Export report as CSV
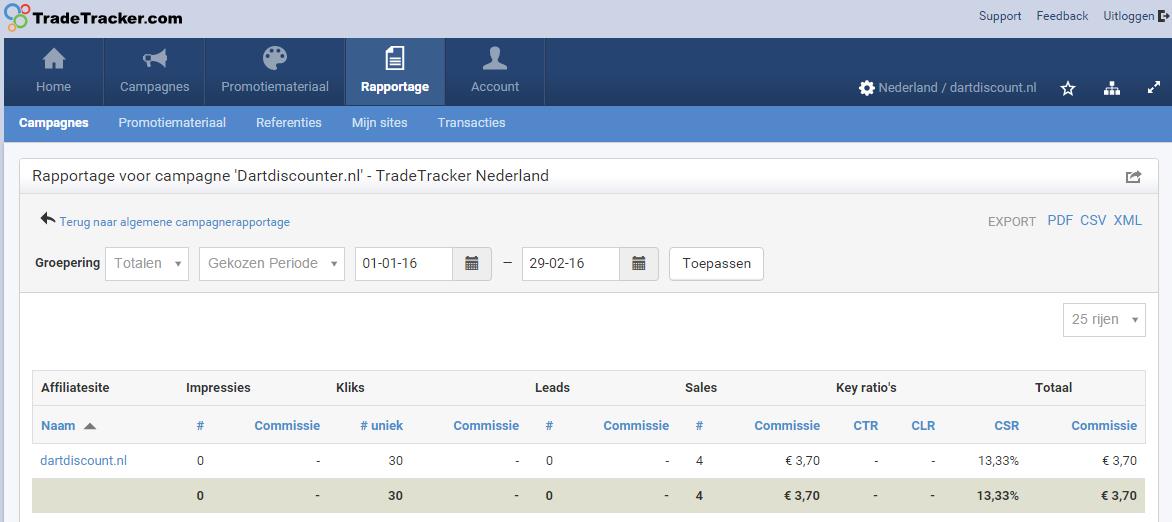Screen dimensions: 1172x522 point(1093,221)
